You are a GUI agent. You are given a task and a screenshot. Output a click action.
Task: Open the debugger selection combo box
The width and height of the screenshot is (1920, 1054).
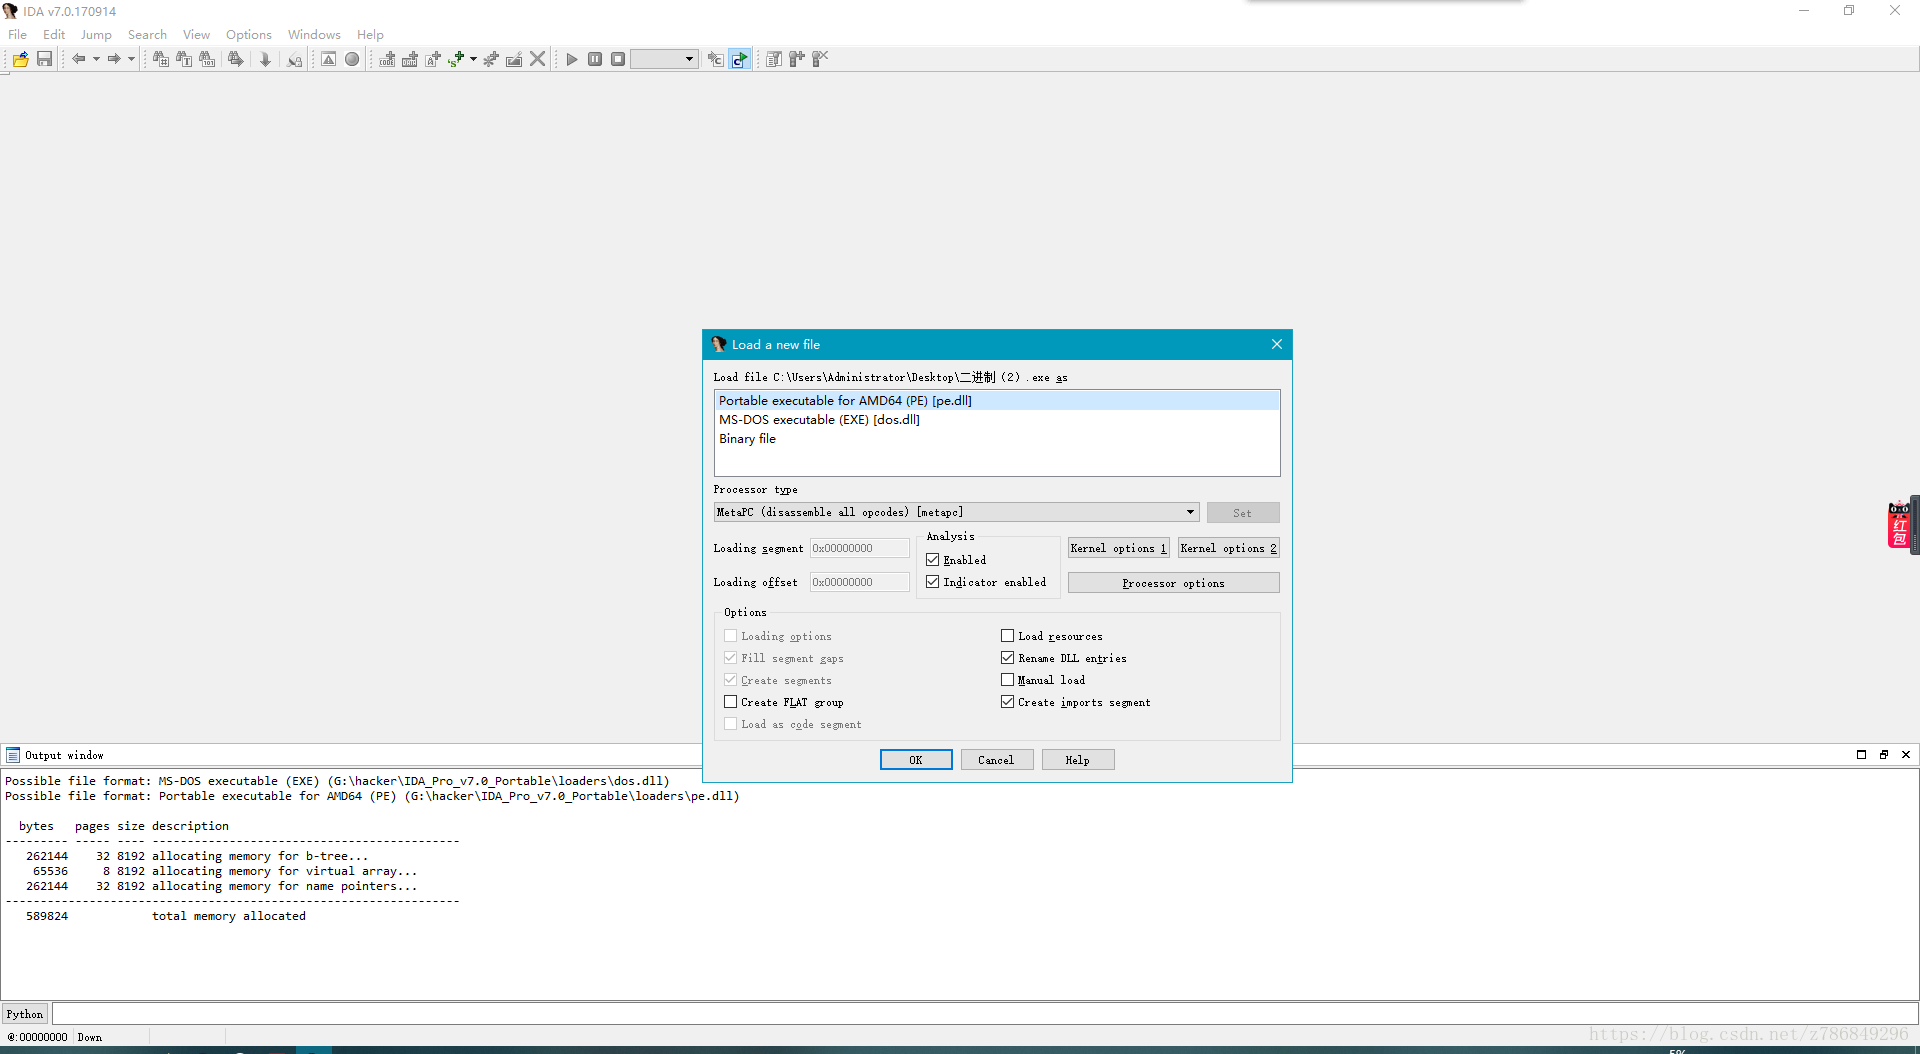[x=664, y=60]
